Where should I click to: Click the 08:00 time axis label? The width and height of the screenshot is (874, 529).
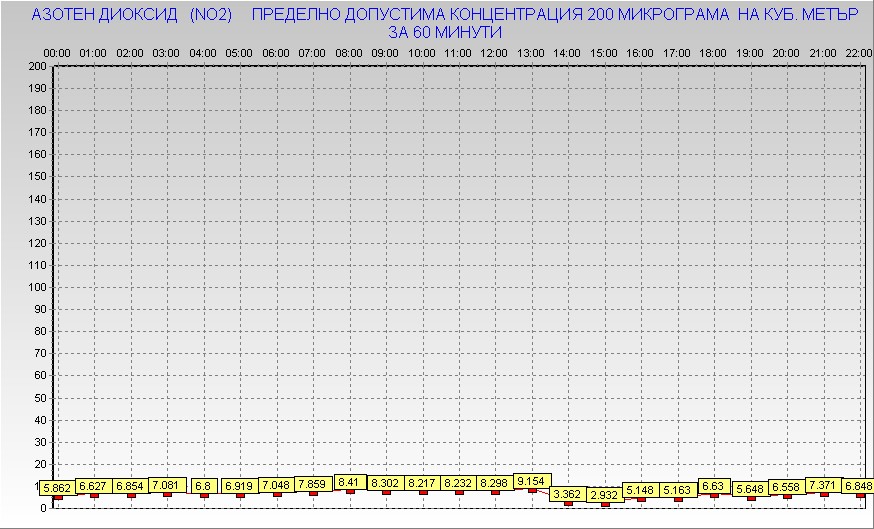point(349,52)
